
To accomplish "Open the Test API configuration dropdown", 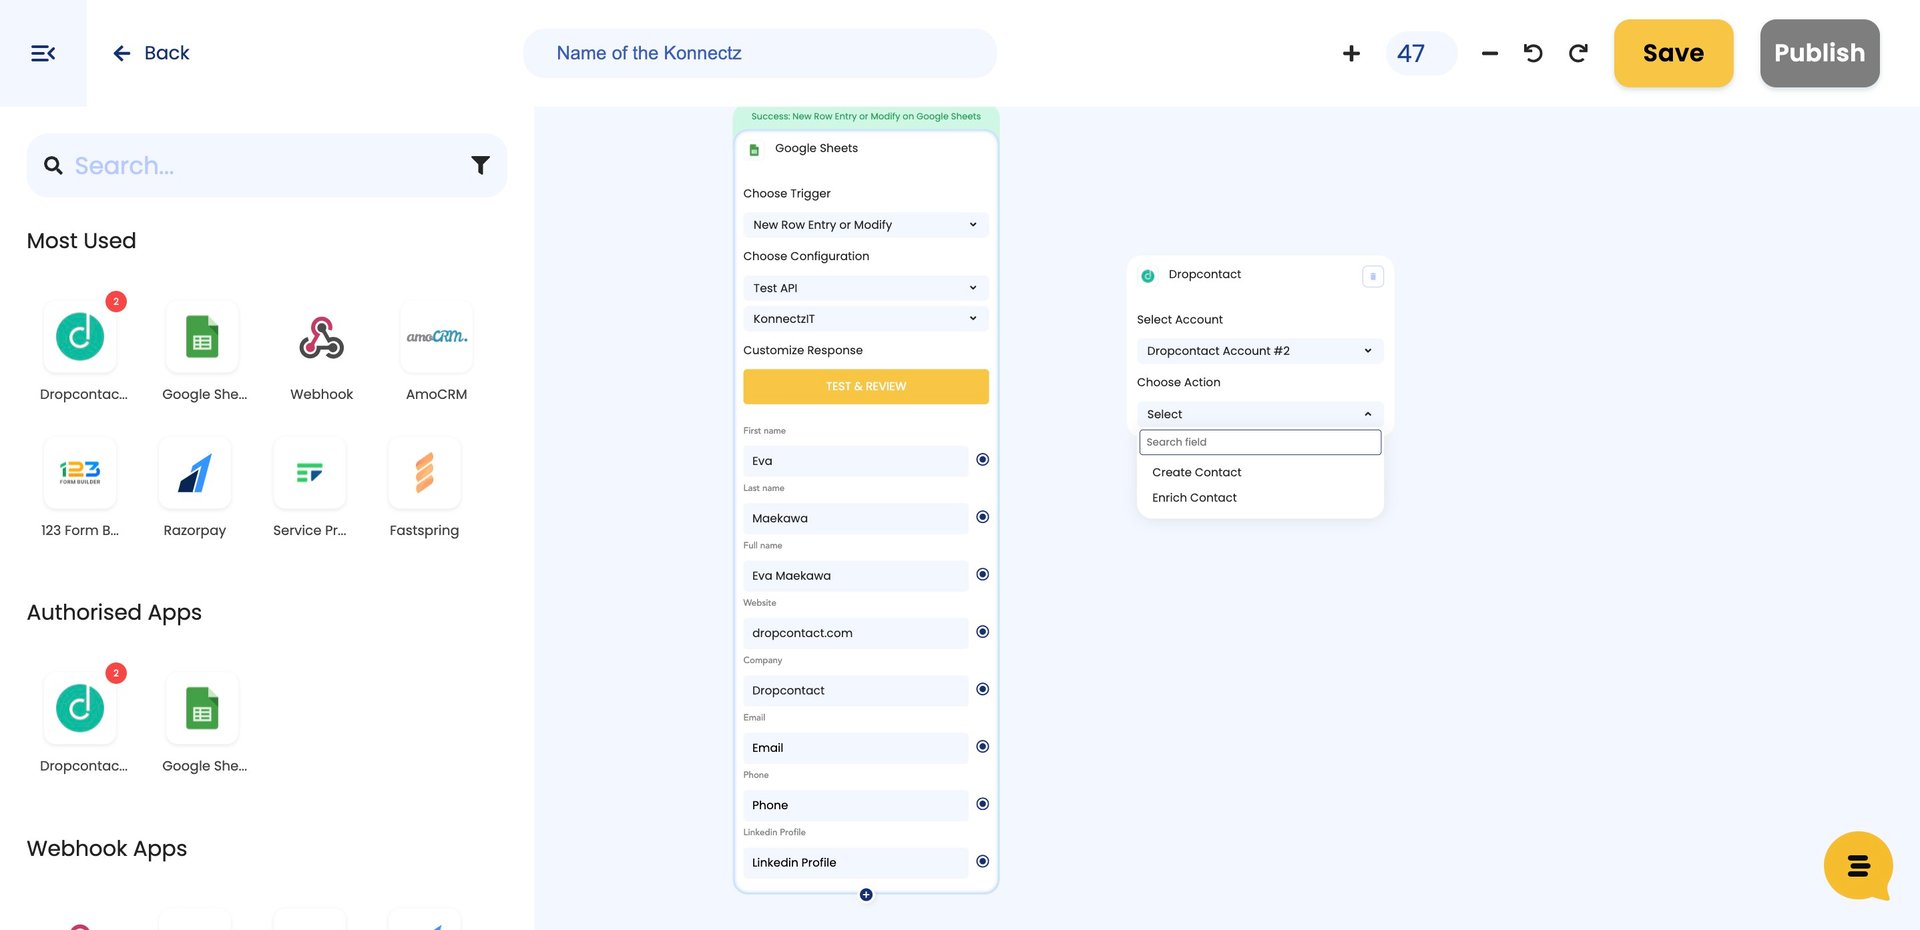I will (866, 288).
